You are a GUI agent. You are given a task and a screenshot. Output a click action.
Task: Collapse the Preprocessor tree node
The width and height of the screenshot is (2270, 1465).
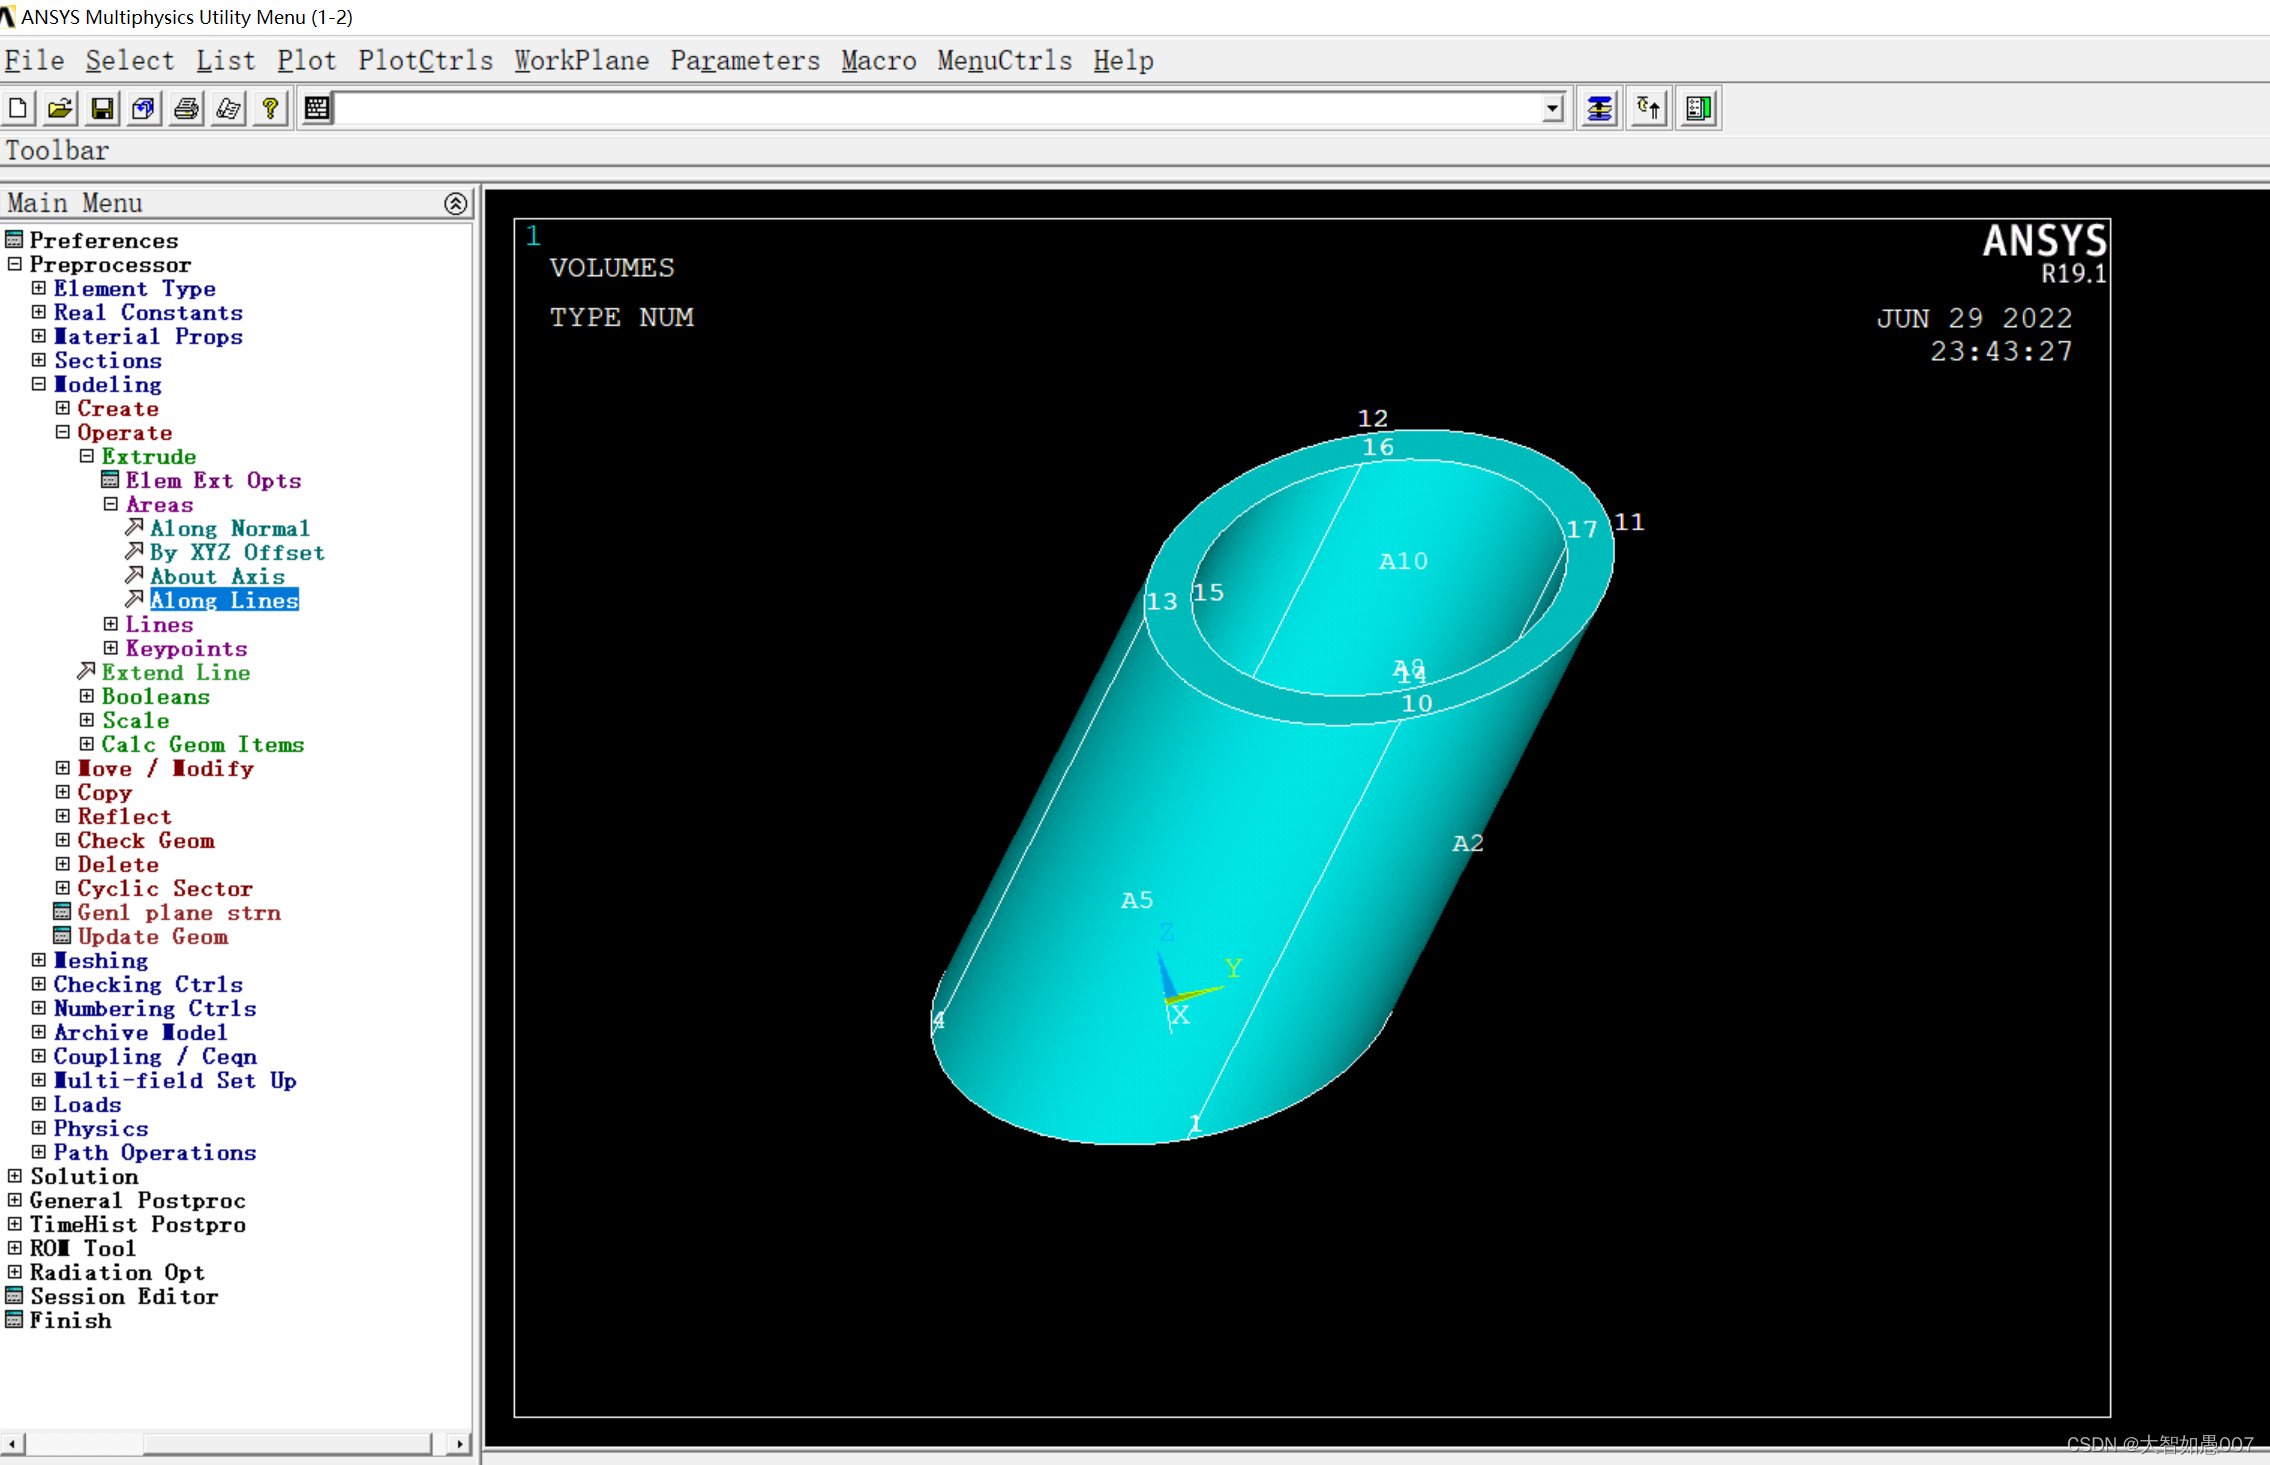tap(15, 264)
